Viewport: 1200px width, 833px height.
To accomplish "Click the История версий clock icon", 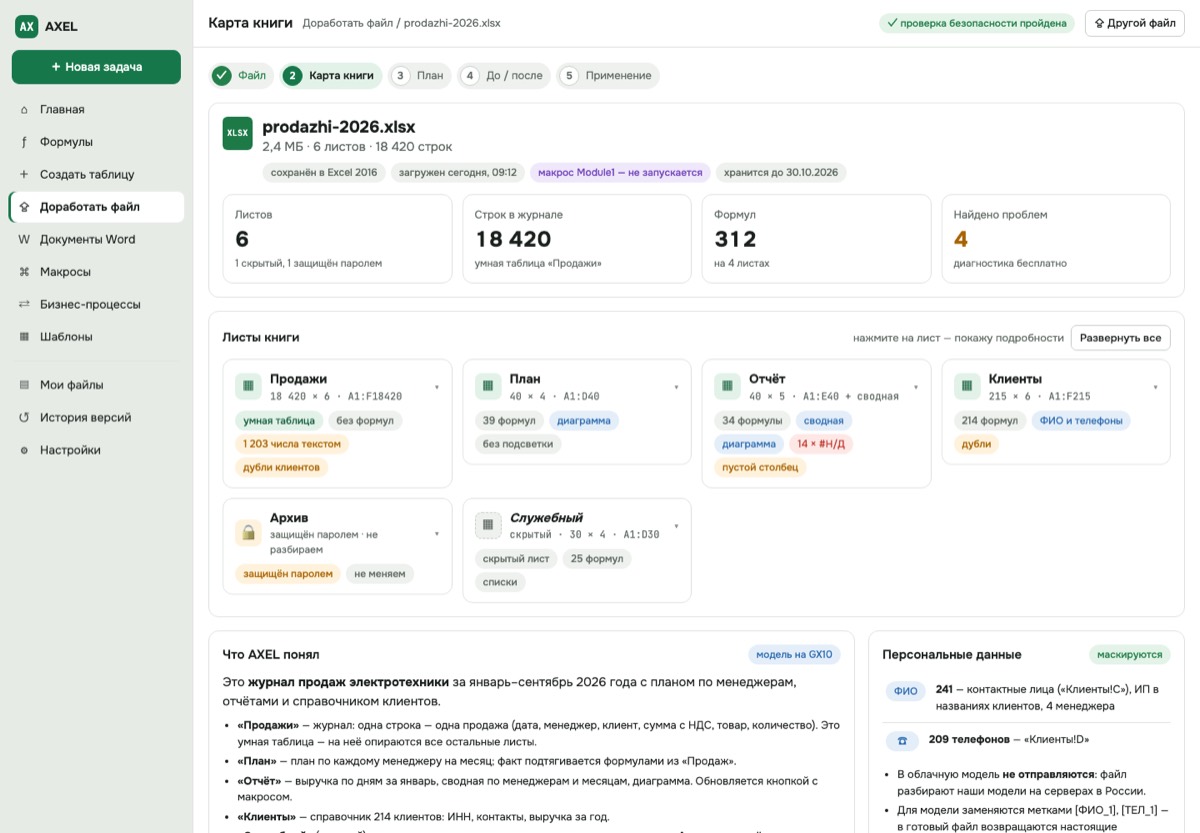I will [x=24, y=418].
